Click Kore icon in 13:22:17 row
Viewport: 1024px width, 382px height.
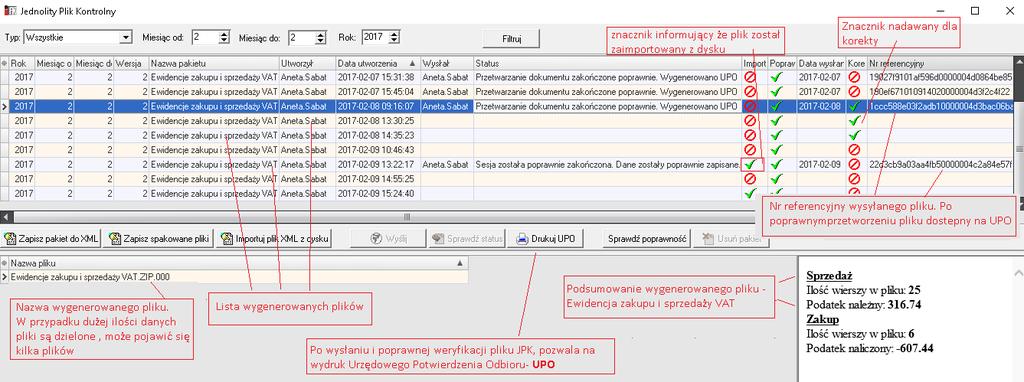pos(854,165)
